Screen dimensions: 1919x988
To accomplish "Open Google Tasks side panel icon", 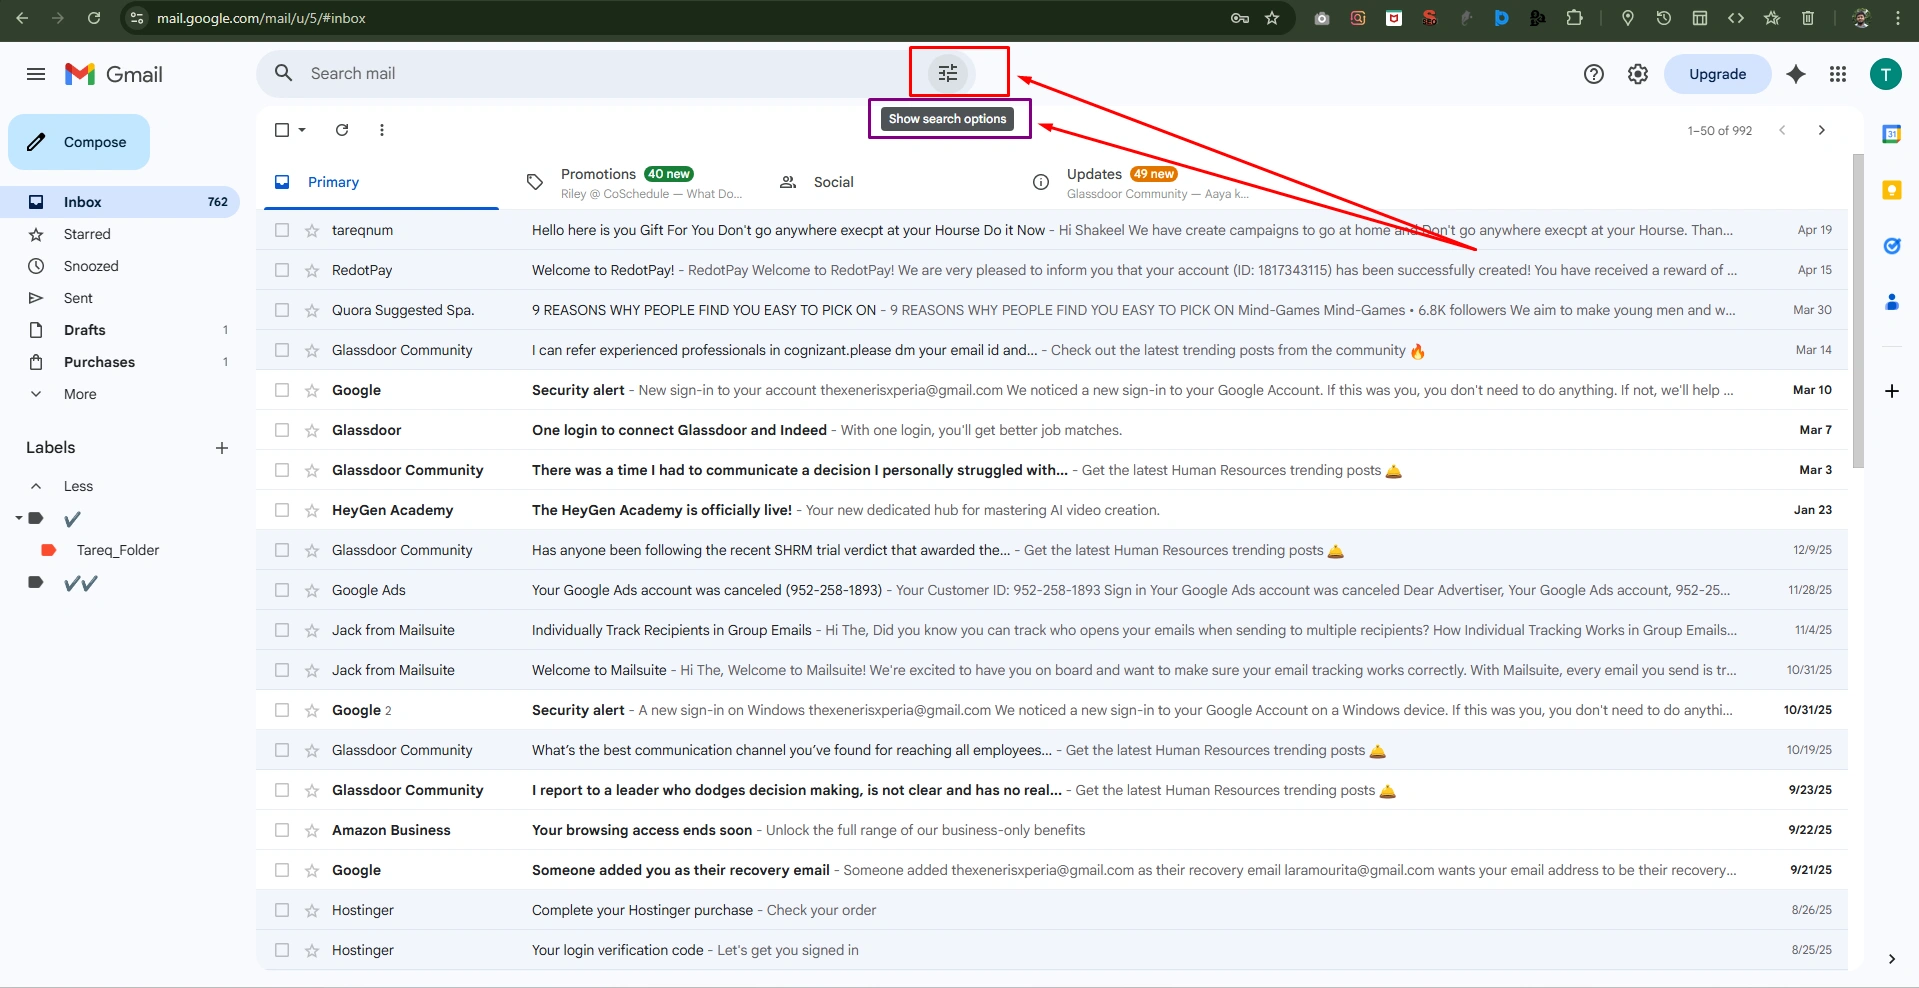I will point(1892,246).
